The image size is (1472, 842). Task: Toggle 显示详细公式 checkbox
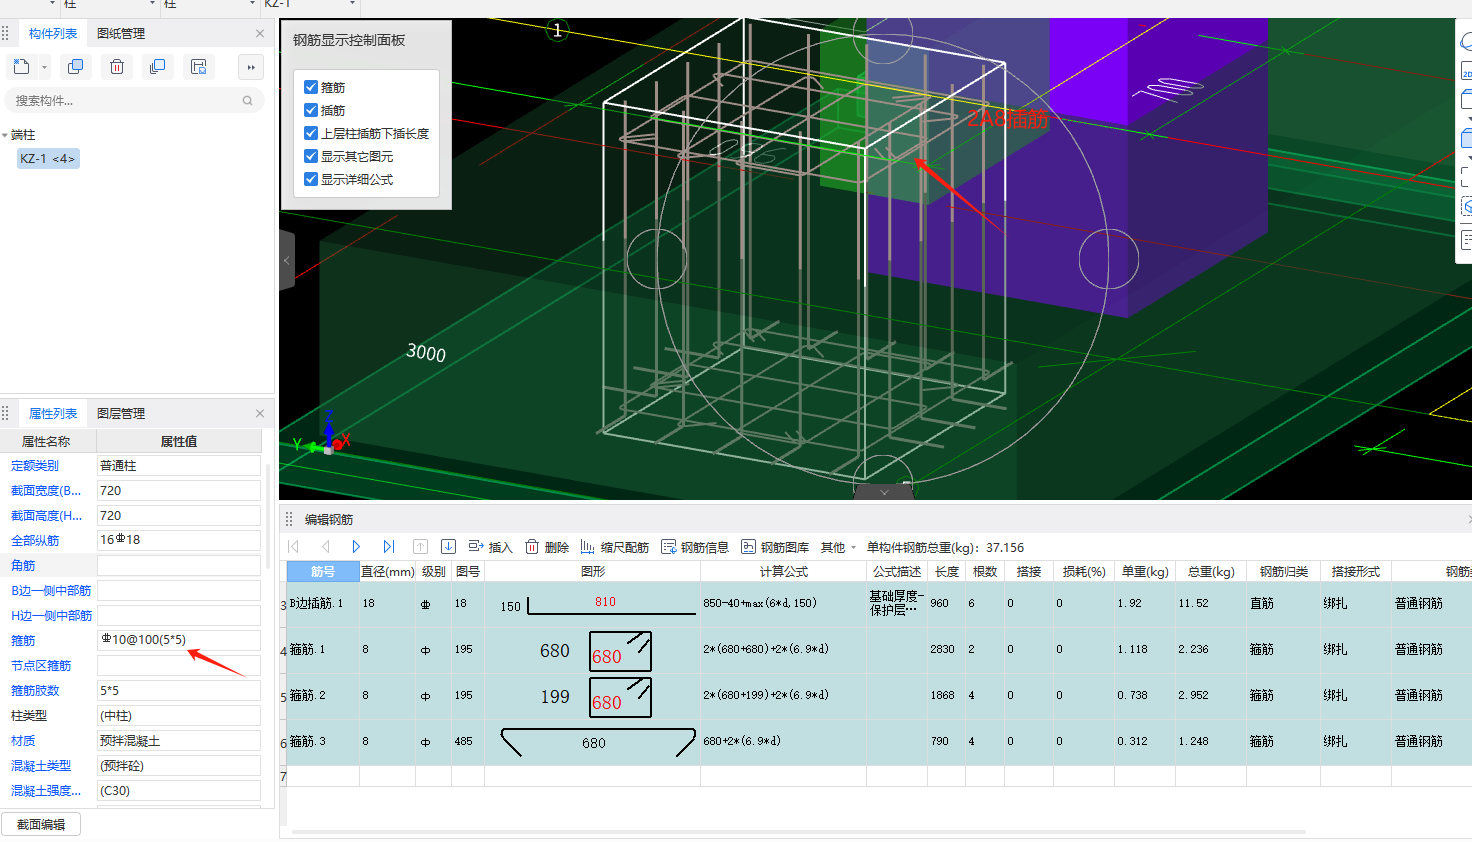pyautogui.click(x=311, y=179)
